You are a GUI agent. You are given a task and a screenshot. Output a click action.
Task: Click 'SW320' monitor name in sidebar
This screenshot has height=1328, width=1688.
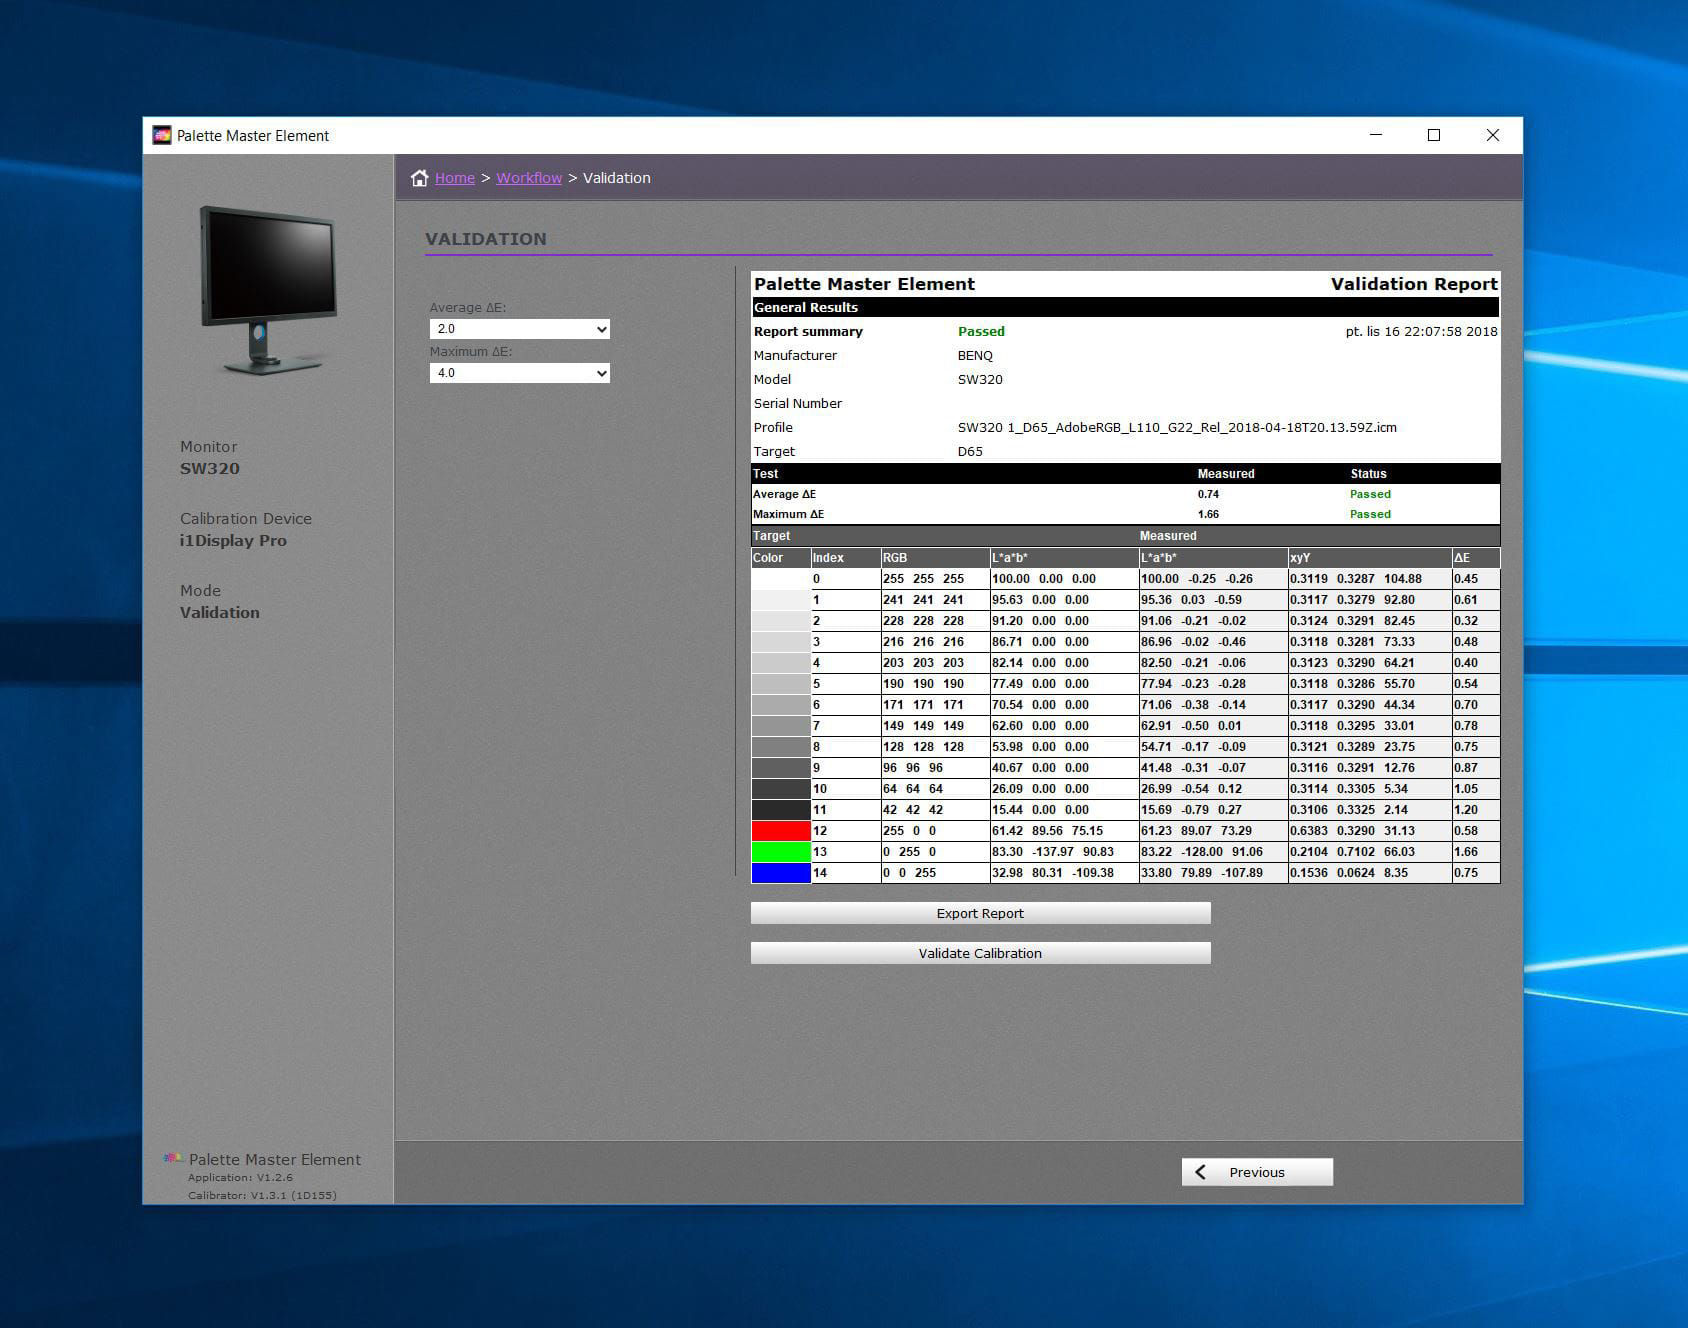click(x=210, y=469)
